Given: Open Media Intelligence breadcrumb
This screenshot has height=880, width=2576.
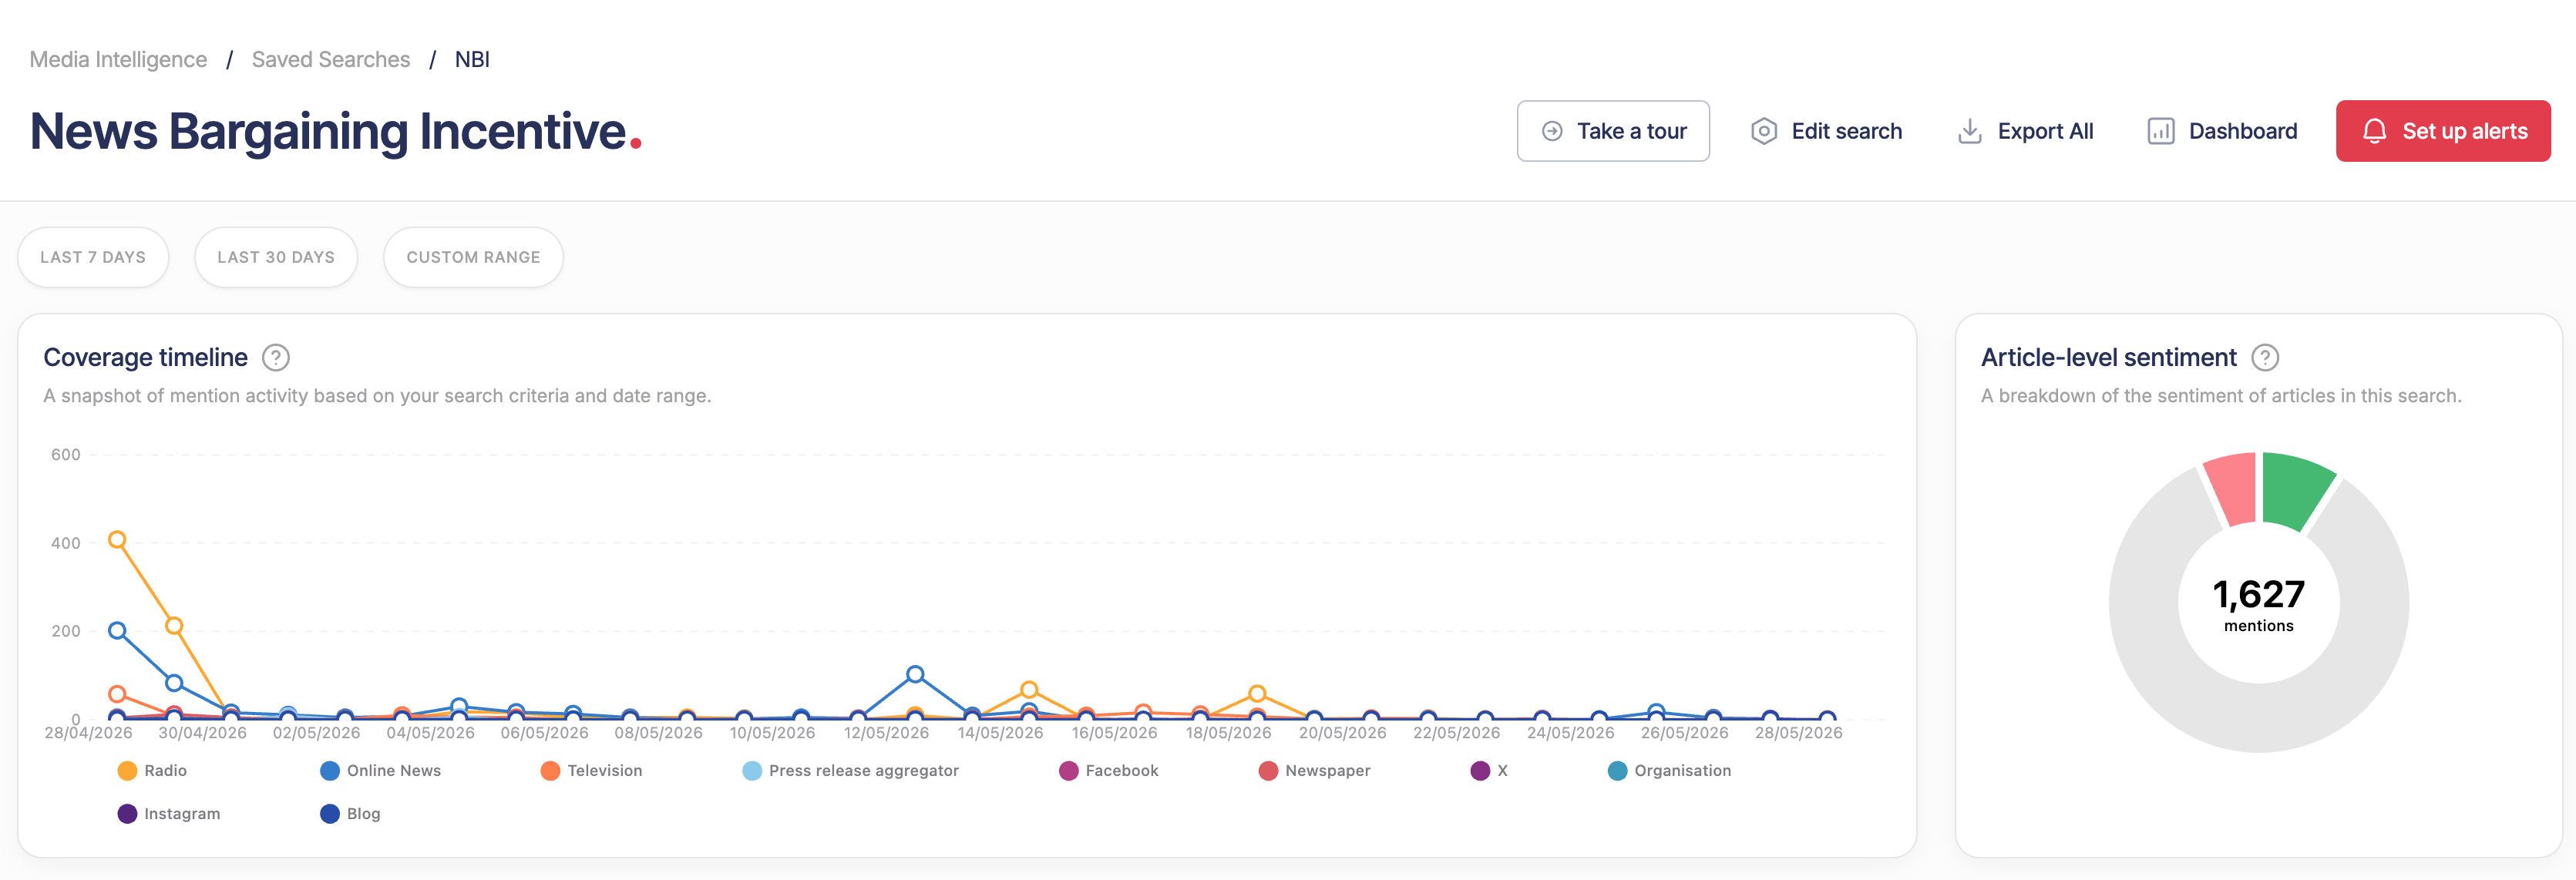Looking at the screenshot, I should pos(118,59).
